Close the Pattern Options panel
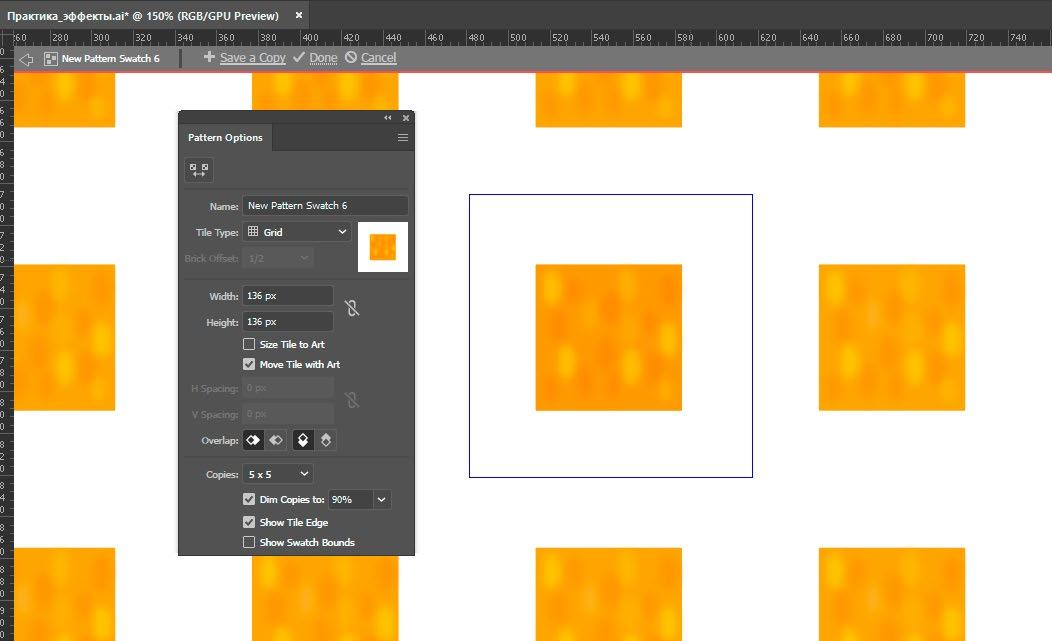1052x641 pixels. [x=406, y=118]
